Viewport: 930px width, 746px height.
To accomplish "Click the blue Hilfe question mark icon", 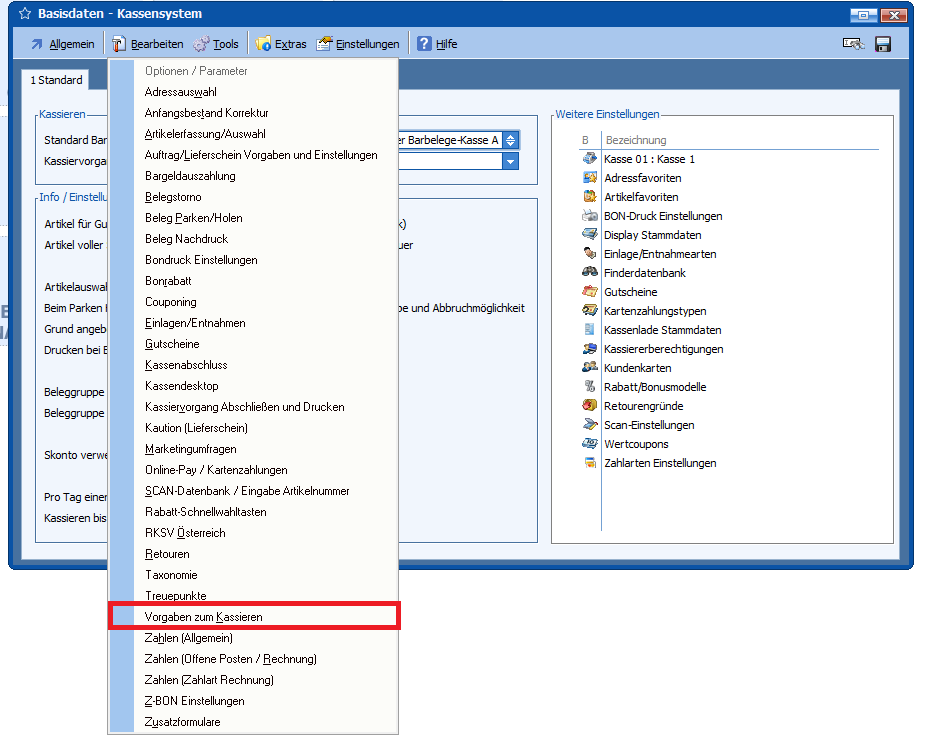I will coord(425,44).
